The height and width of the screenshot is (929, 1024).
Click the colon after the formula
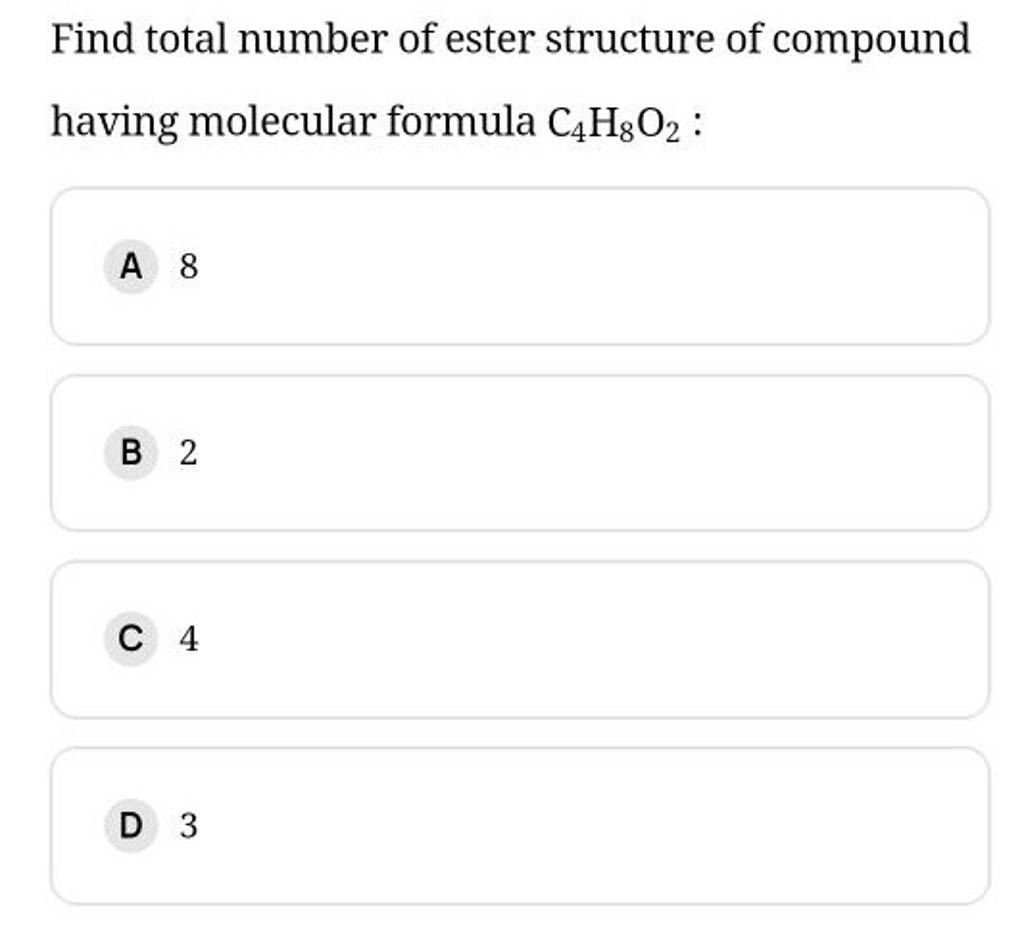point(698,124)
